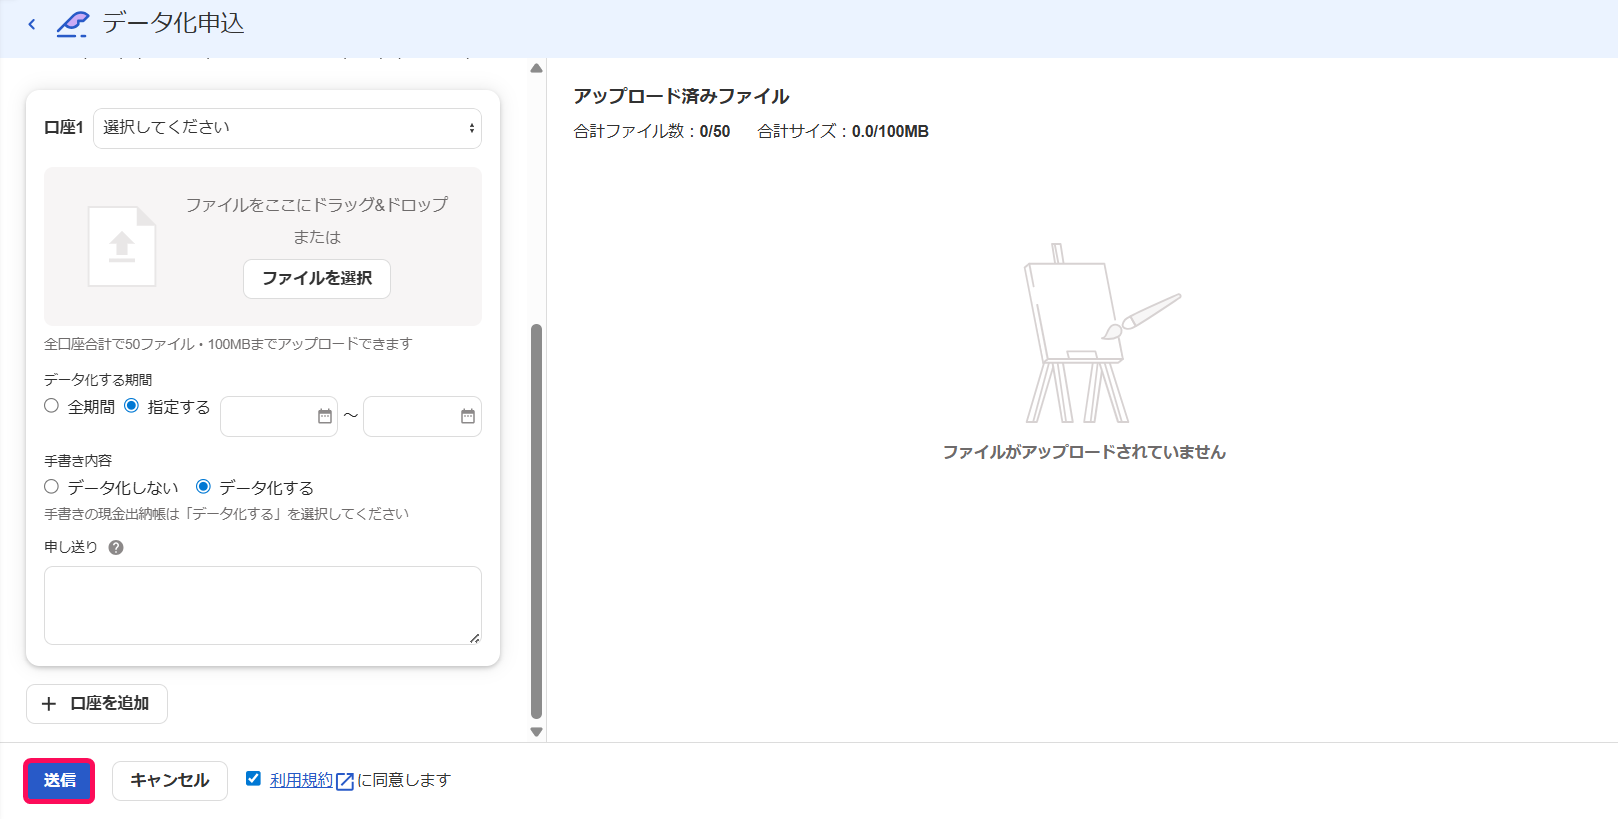Click the アップロード済みファイル heading
This screenshot has height=819, width=1618.
tap(681, 97)
